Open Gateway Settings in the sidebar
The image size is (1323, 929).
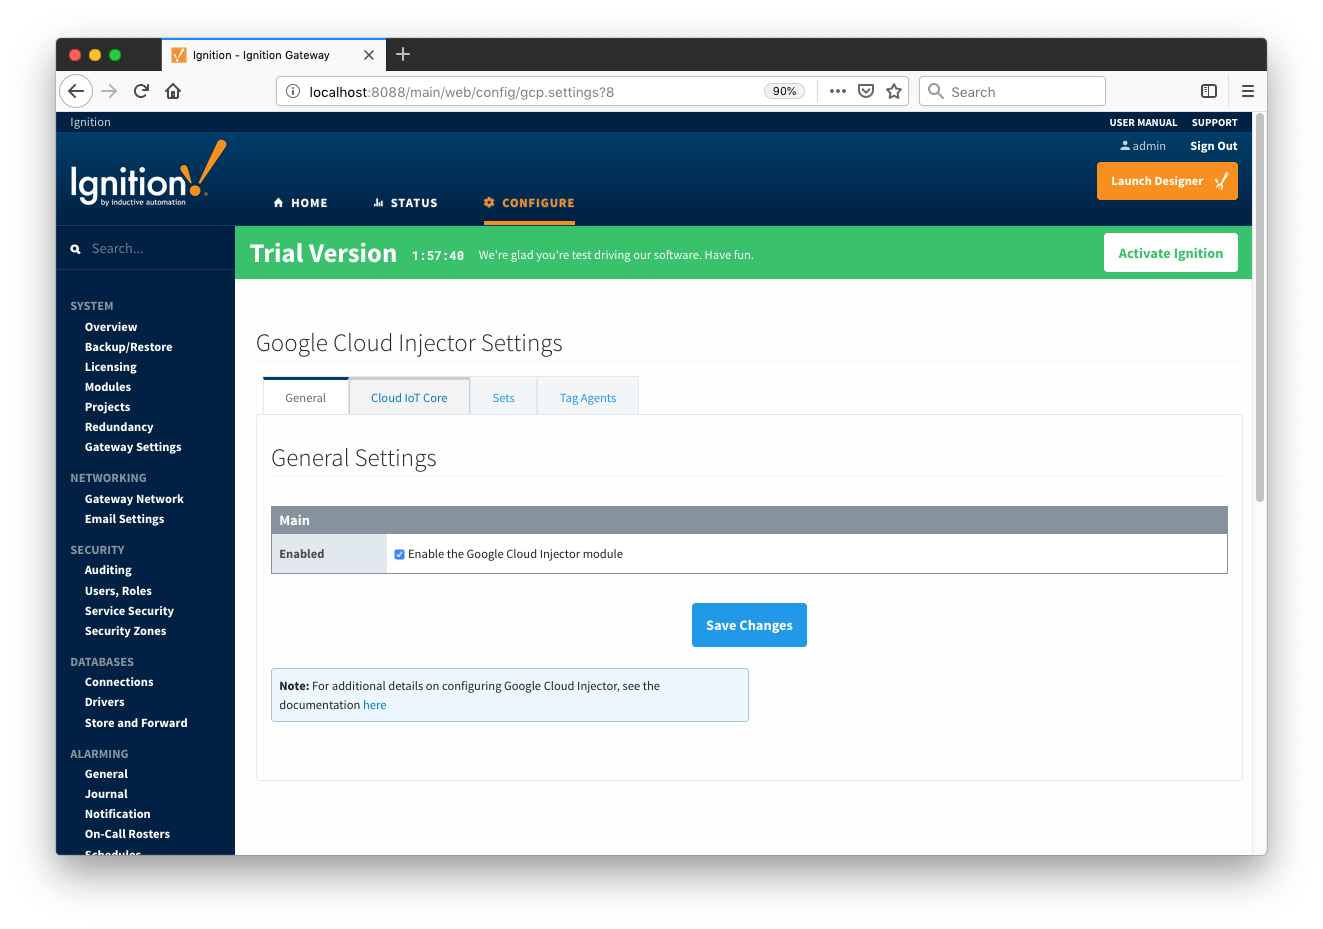[x=133, y=447]
